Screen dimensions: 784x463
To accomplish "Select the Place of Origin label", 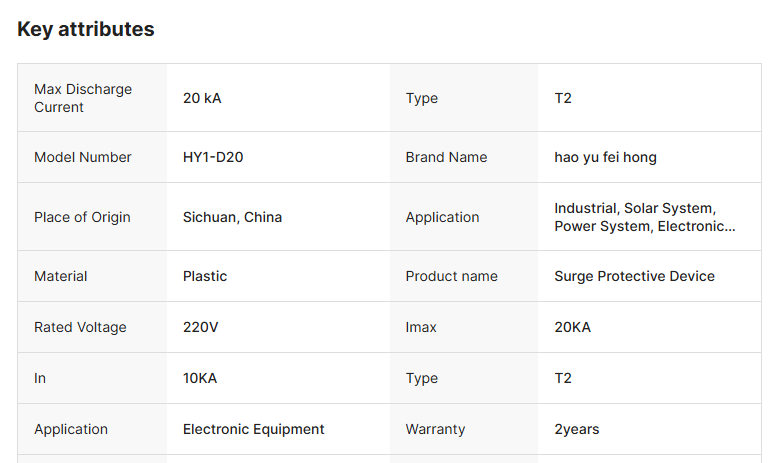I will [x=82, y=217].
